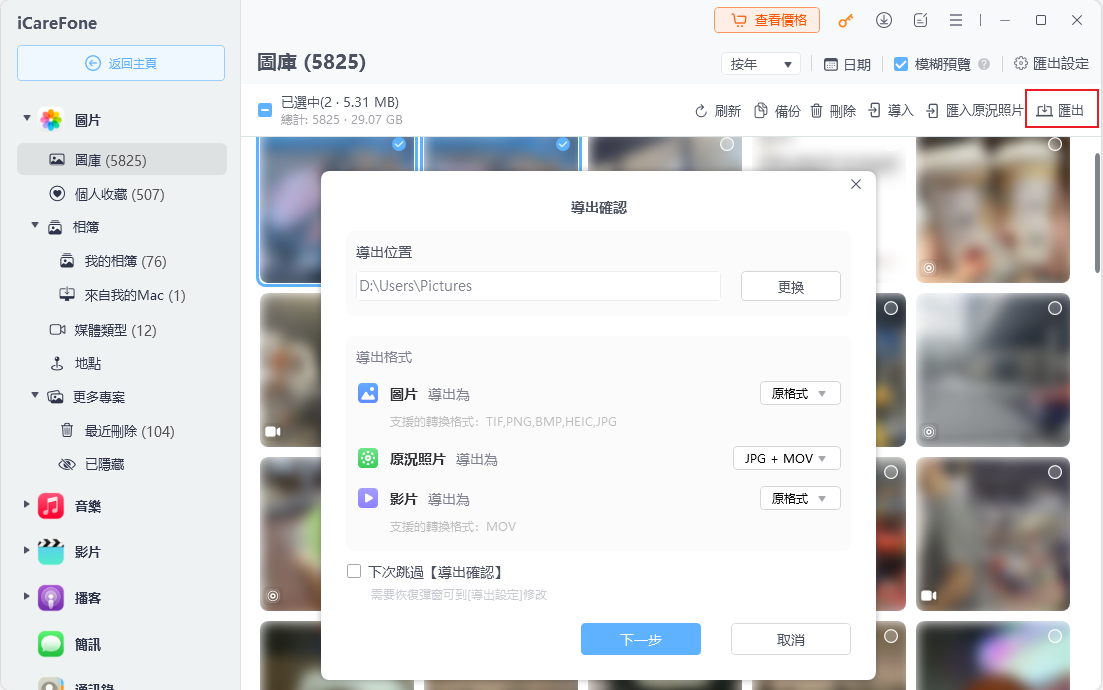Open 媒體類型 (12) category

[103, 330]
